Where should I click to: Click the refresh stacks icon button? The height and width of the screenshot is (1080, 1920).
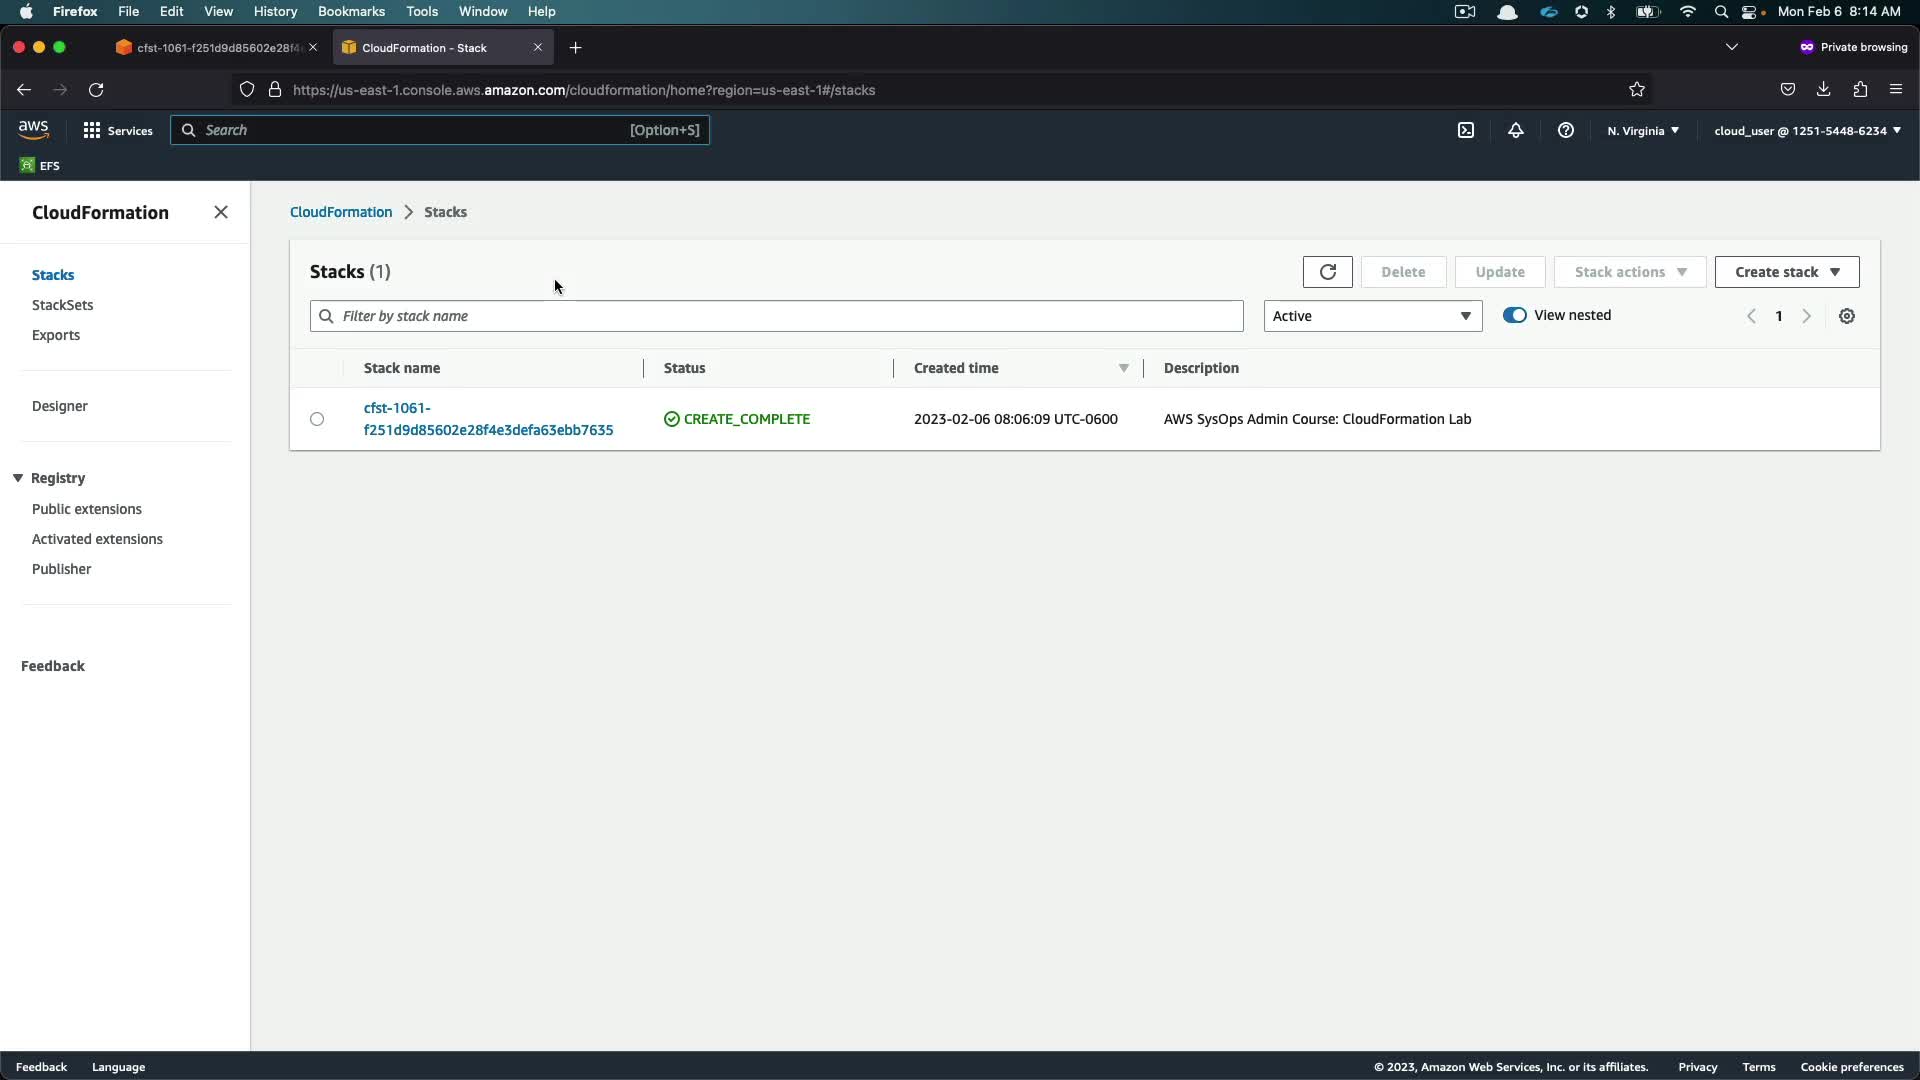pos(1327,272)
